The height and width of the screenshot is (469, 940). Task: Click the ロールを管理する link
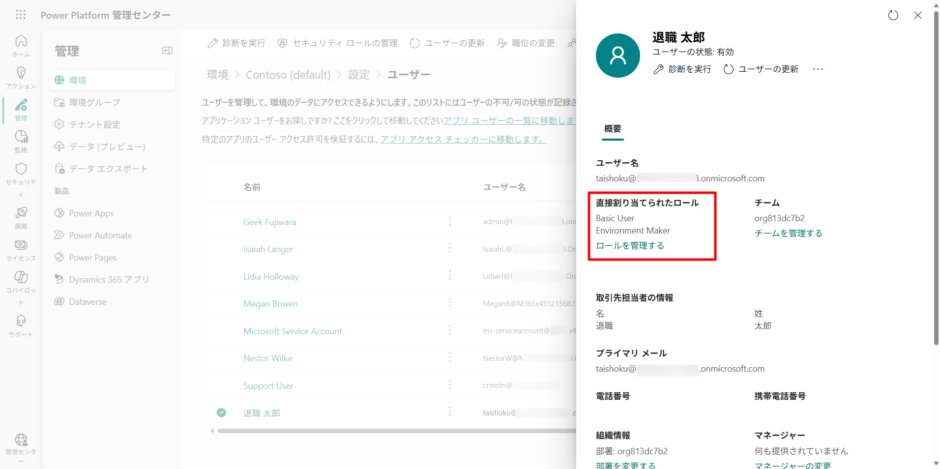(x=630, y=245)
